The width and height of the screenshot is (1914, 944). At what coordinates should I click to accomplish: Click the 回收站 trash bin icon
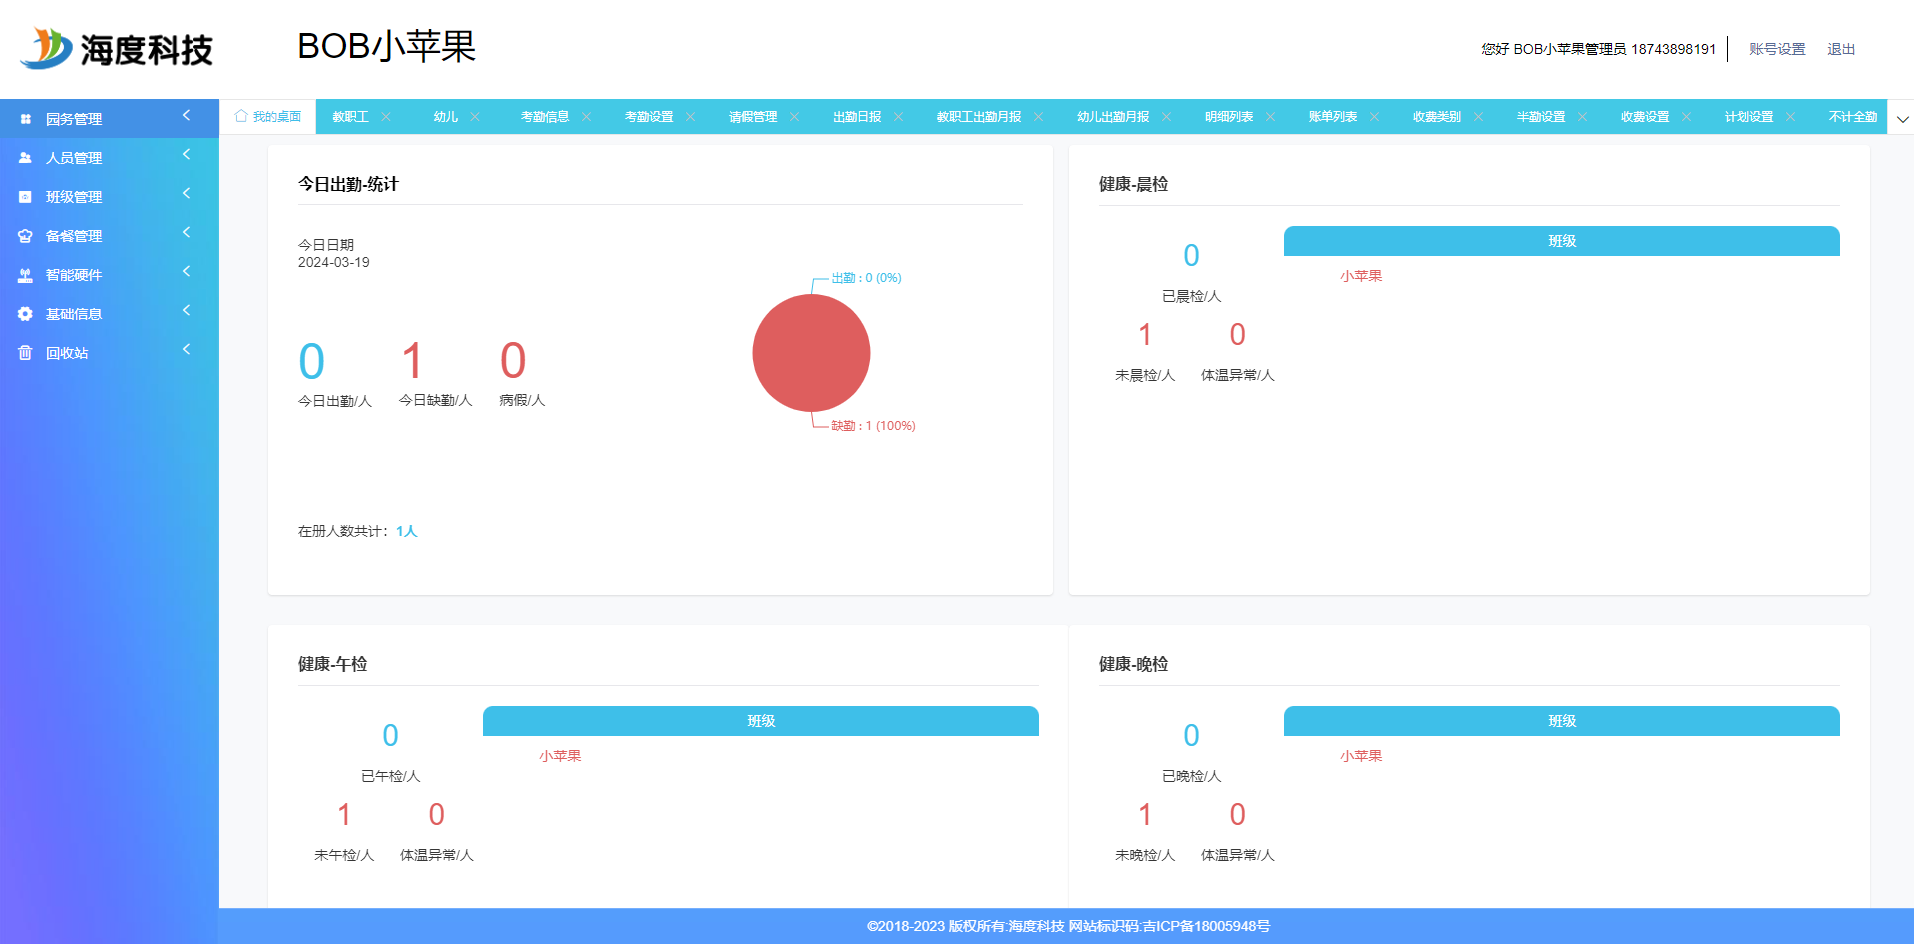click(26, 353)
